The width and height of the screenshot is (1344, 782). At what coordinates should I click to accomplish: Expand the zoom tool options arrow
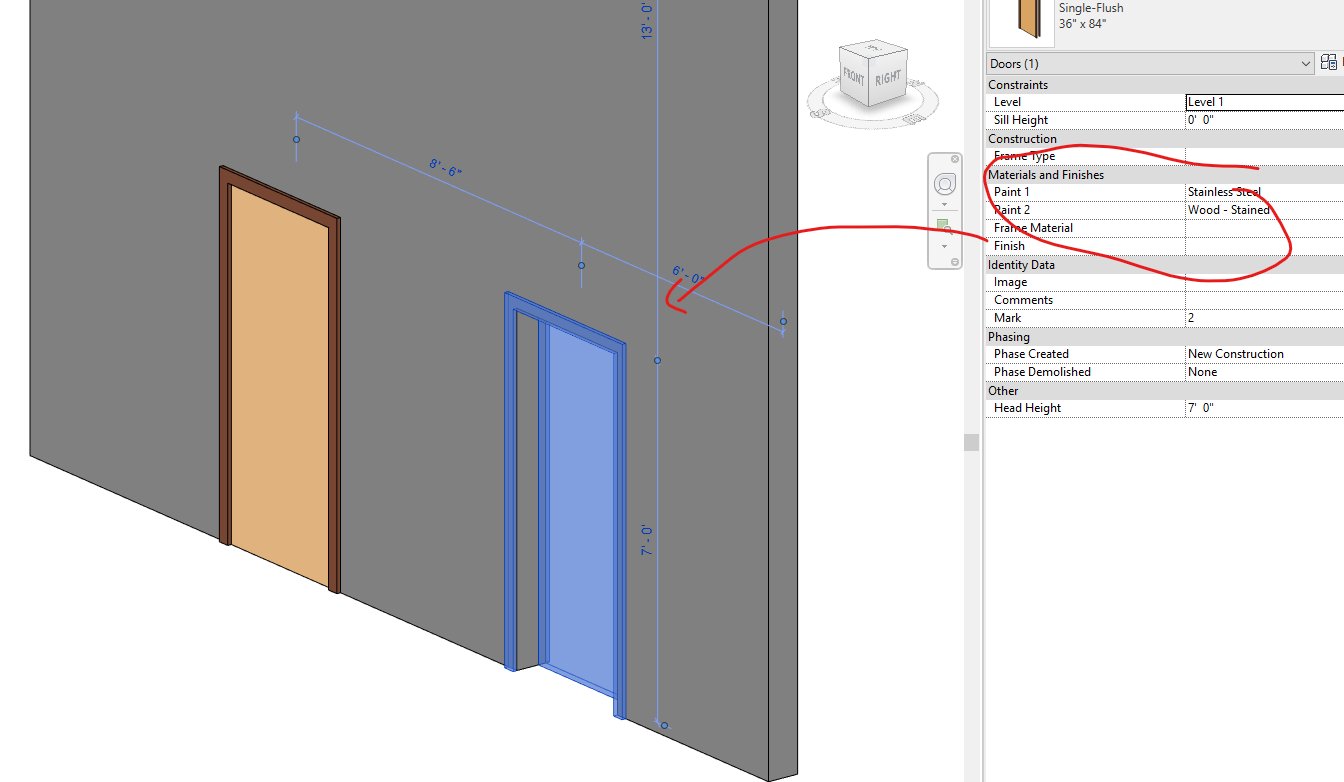944,246
